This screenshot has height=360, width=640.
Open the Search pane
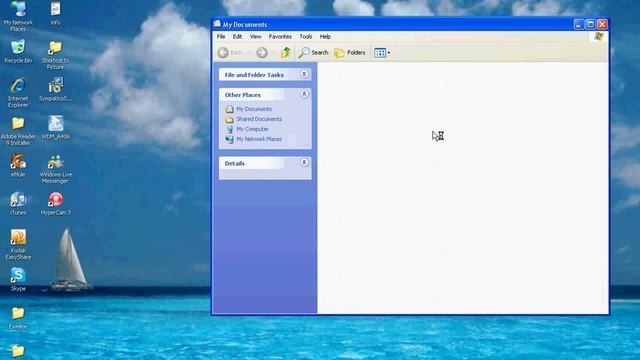click(313, 52)
